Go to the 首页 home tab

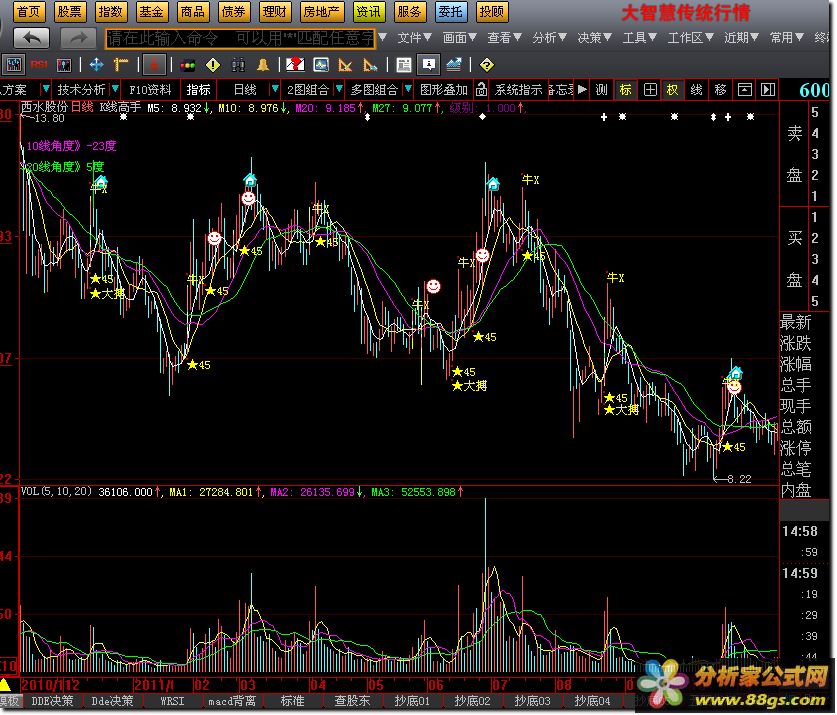[28, 11]
